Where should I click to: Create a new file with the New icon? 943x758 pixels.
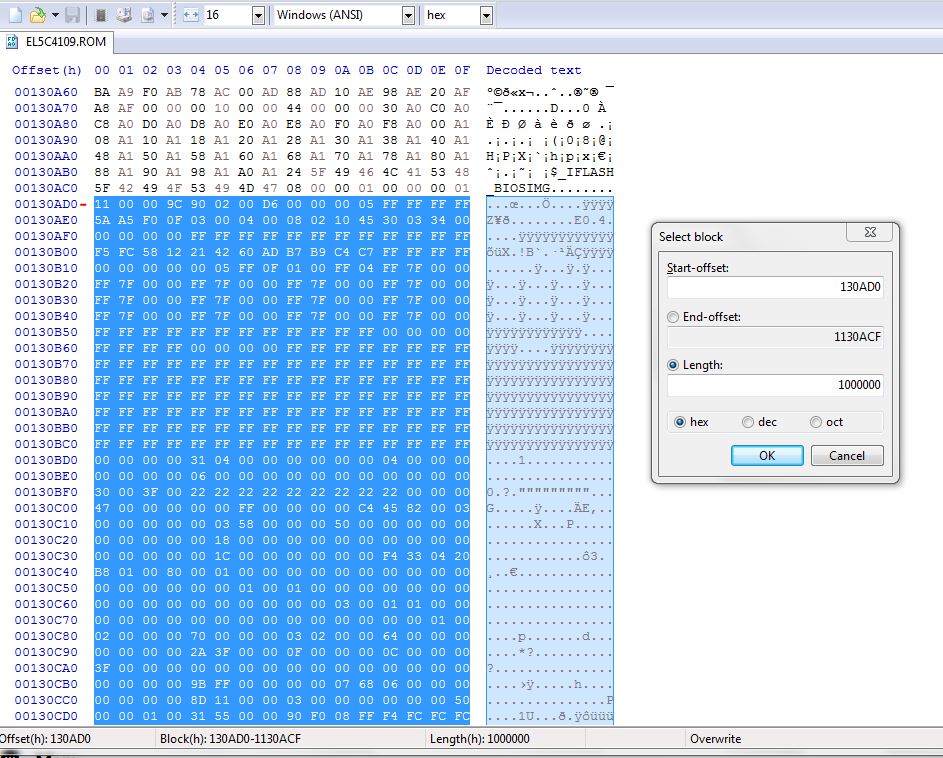pyautogui.click(x=15, y=15)
